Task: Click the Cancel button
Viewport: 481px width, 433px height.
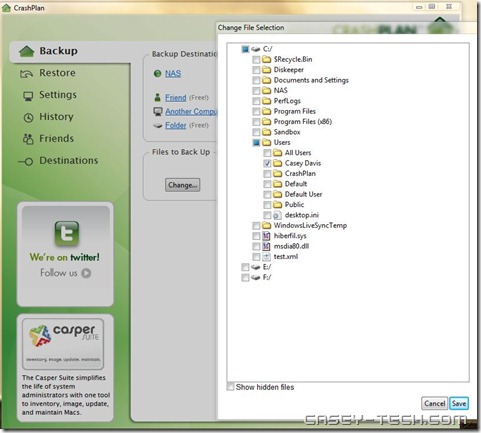Action: (434, 404)
